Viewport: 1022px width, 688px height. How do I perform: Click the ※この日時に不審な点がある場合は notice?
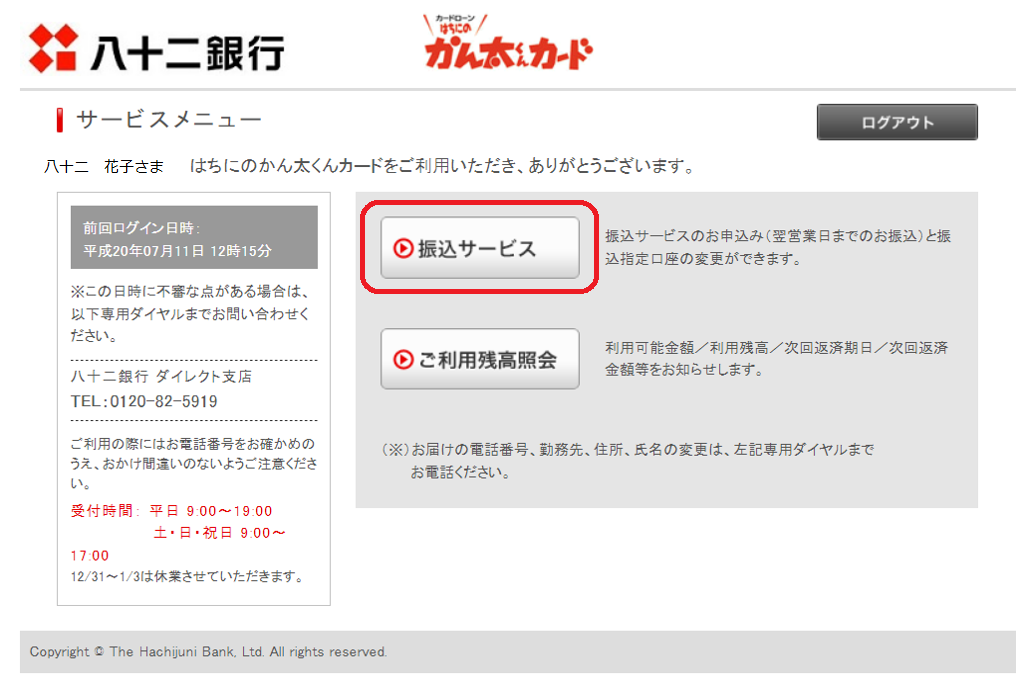[x=190, y=313]
